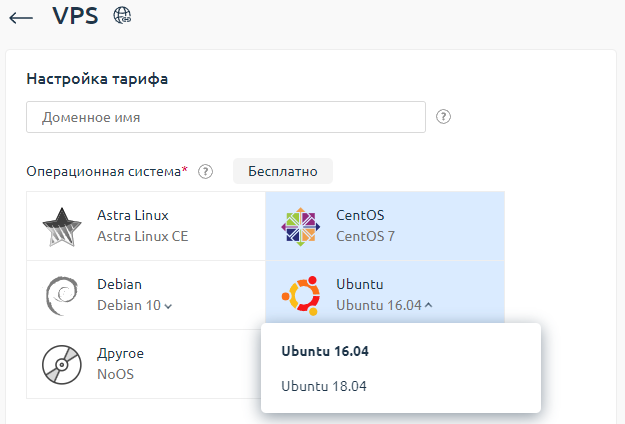
Task: Click the globe icon beside VPS title
Action: pyautogui.click(x=124, y=16)
